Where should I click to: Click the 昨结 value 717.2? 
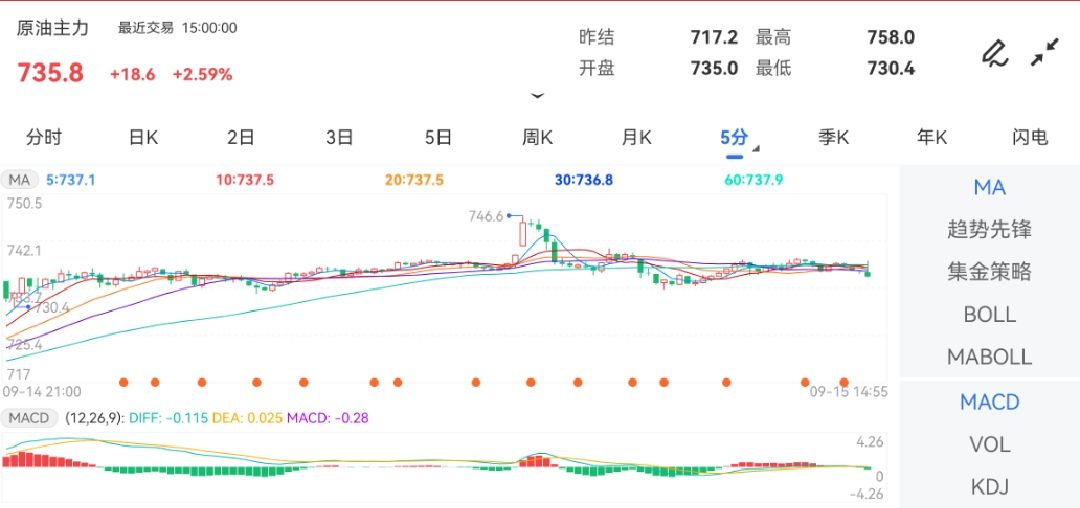pyautogui.click(x=714, y=37)
